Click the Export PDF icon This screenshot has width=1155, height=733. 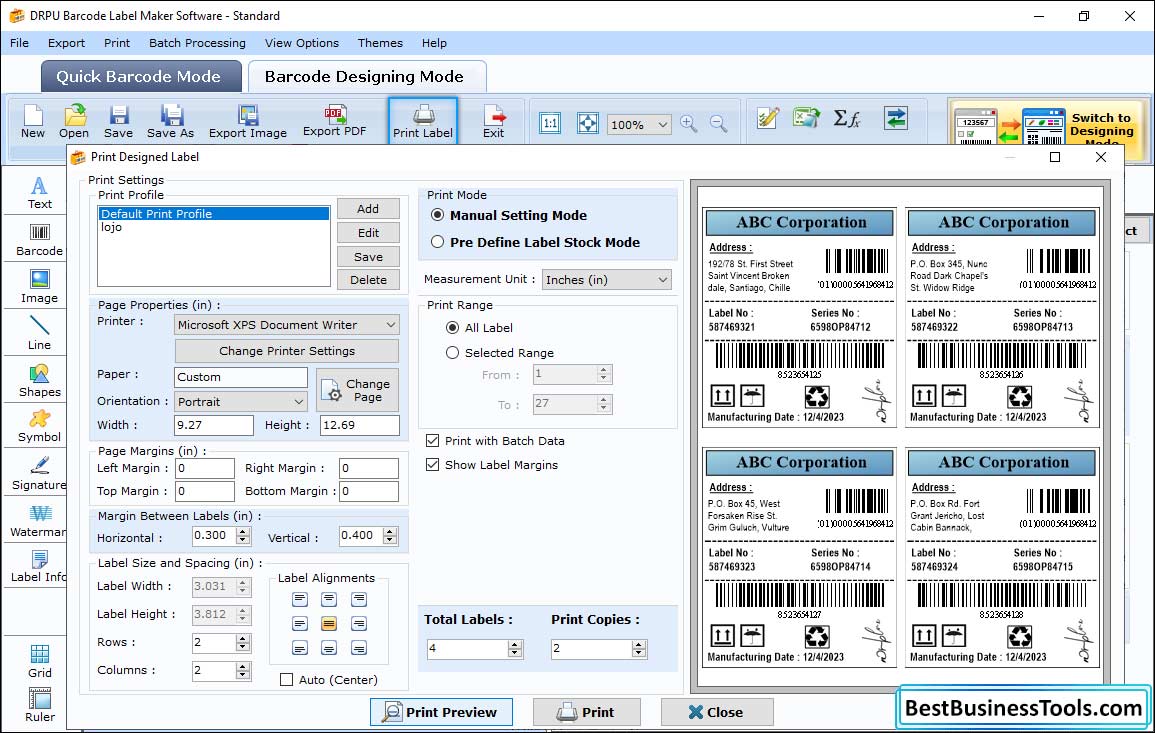334,122
